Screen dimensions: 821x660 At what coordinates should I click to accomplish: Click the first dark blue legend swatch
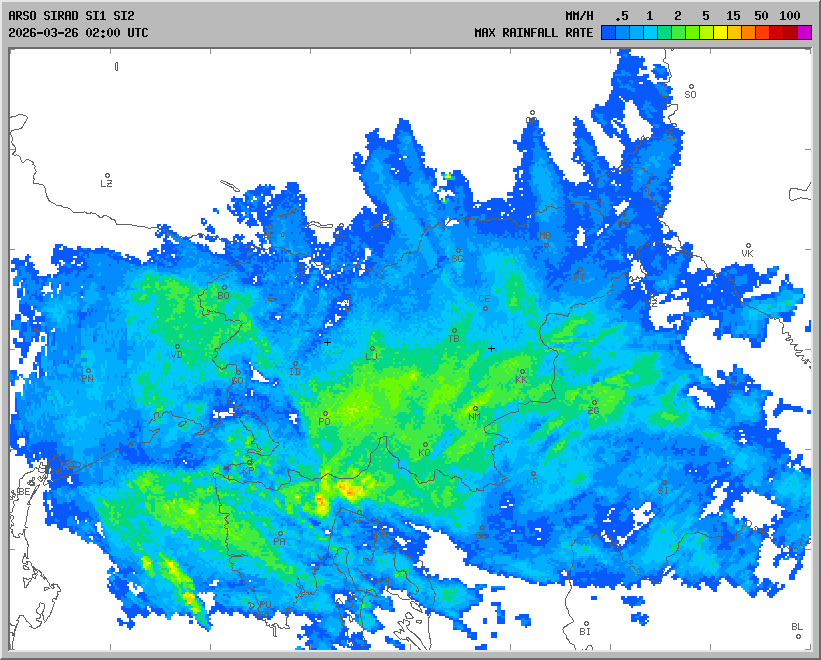click(608, 33)
